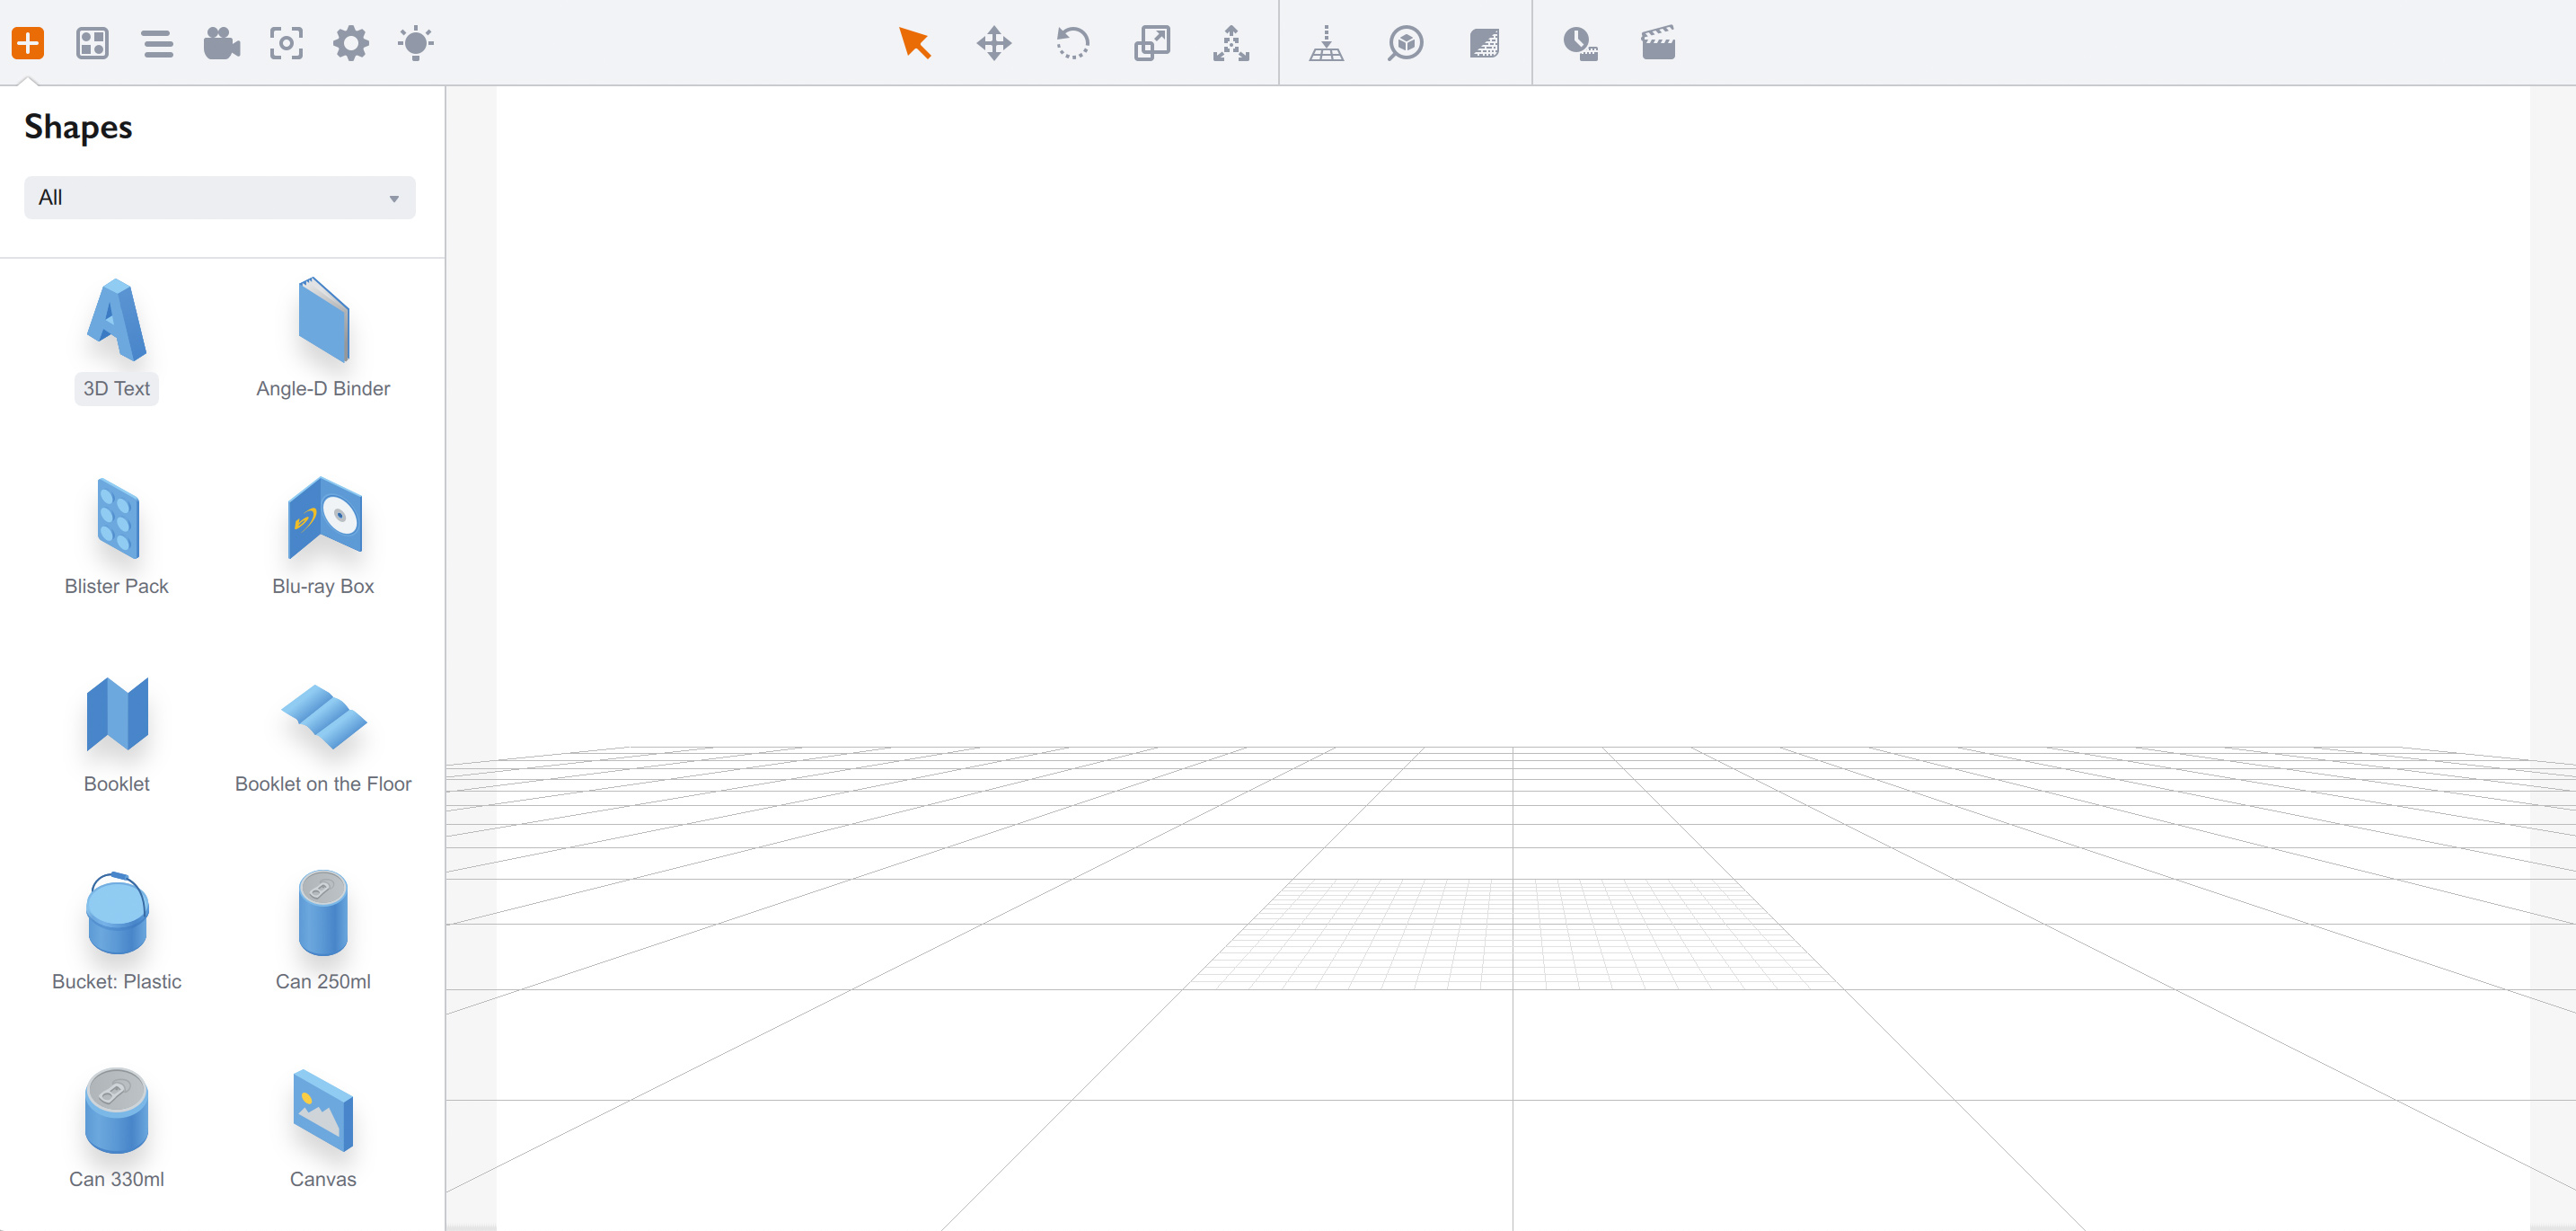The height and width of the screenshot is (1231, 2576).
Task: Expand the All shapes filter dropdown
Action: point(219,197)
